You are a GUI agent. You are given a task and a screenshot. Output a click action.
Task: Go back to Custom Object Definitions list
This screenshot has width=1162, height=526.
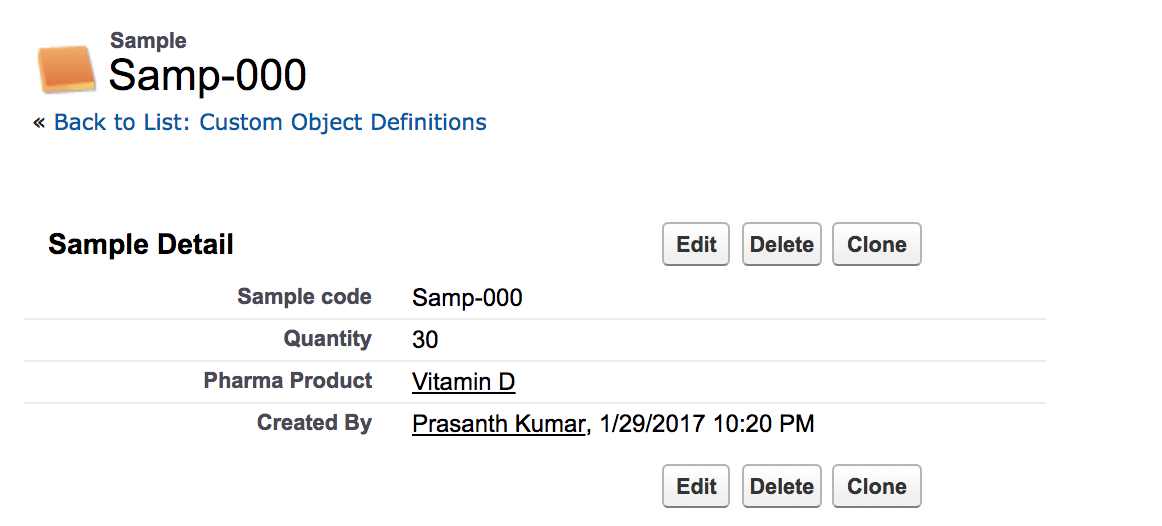[270, 122]
